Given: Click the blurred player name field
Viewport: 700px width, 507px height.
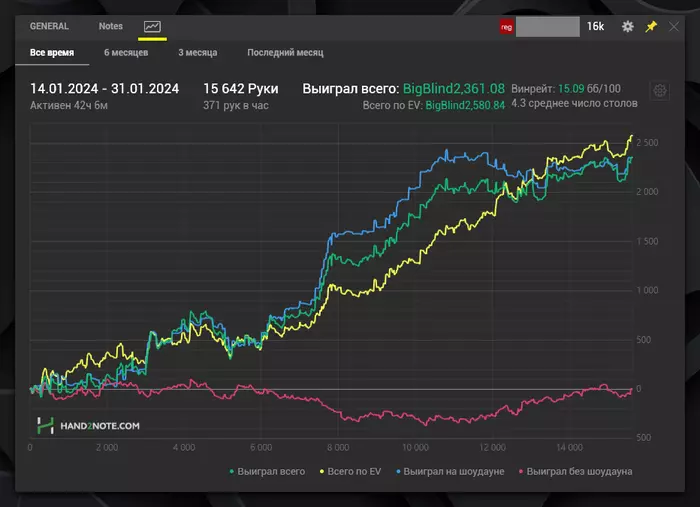Looking at the screenshot, I should [x=548, y=27].
